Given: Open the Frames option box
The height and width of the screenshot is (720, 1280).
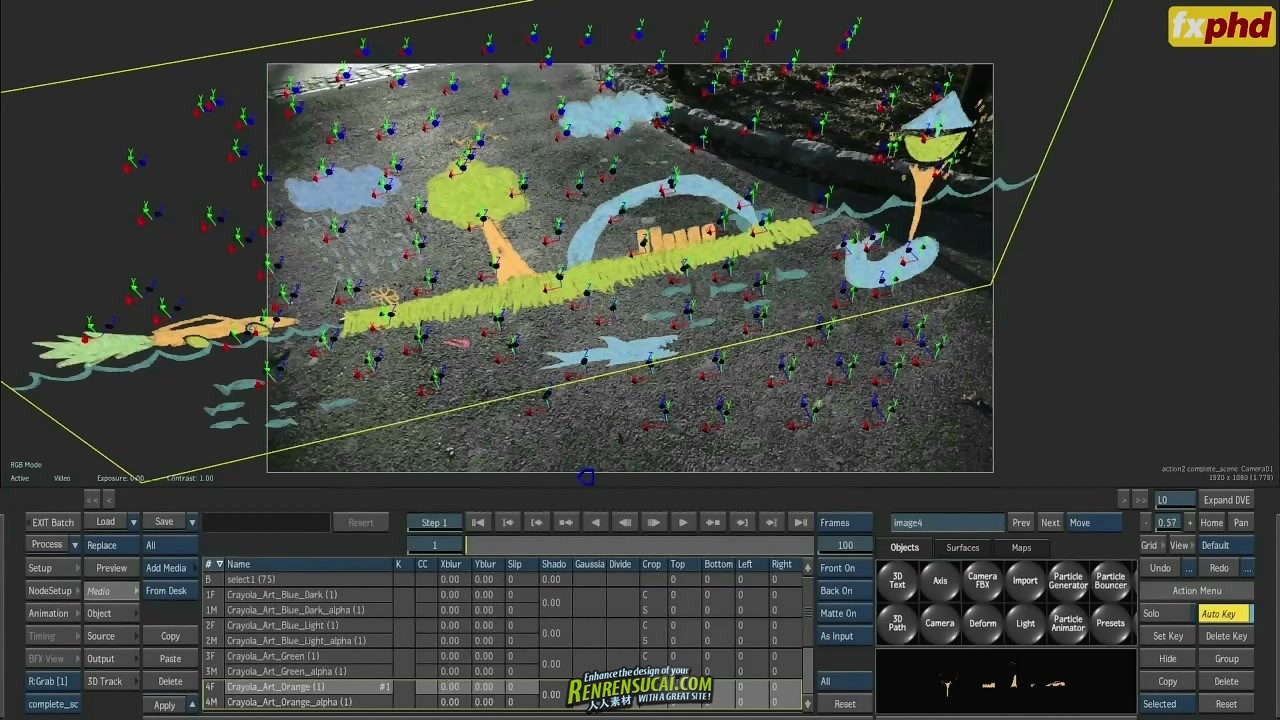Looking at the screenshot, I should 844,522.
